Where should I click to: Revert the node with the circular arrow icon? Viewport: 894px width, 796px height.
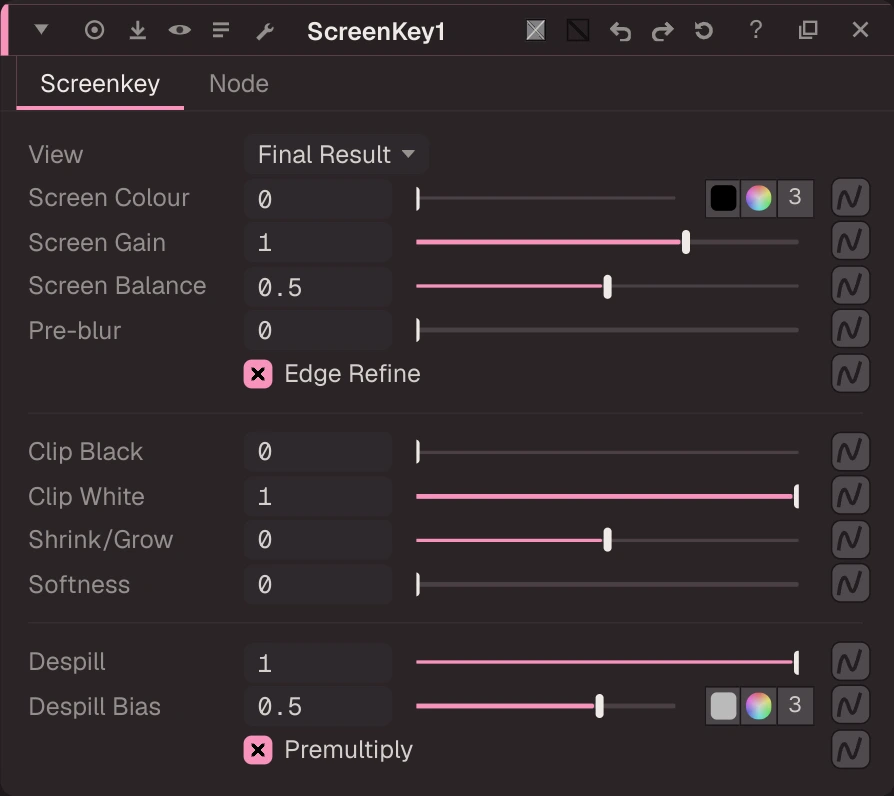pyautogui.click(x=704, y=30)
